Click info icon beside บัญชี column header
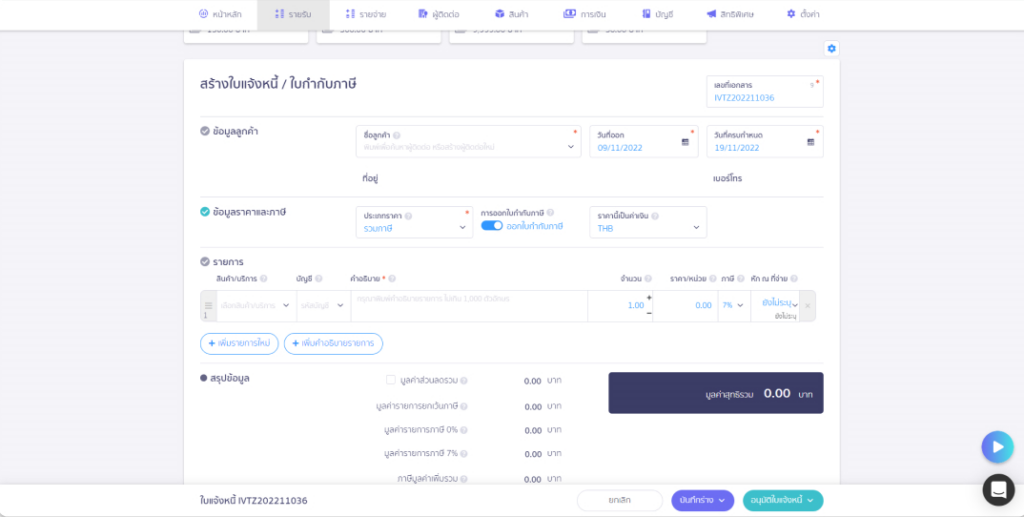Image resolution: width=1024 pixels, height=517 pixels. pyautogui.click(x=319, y=279)
